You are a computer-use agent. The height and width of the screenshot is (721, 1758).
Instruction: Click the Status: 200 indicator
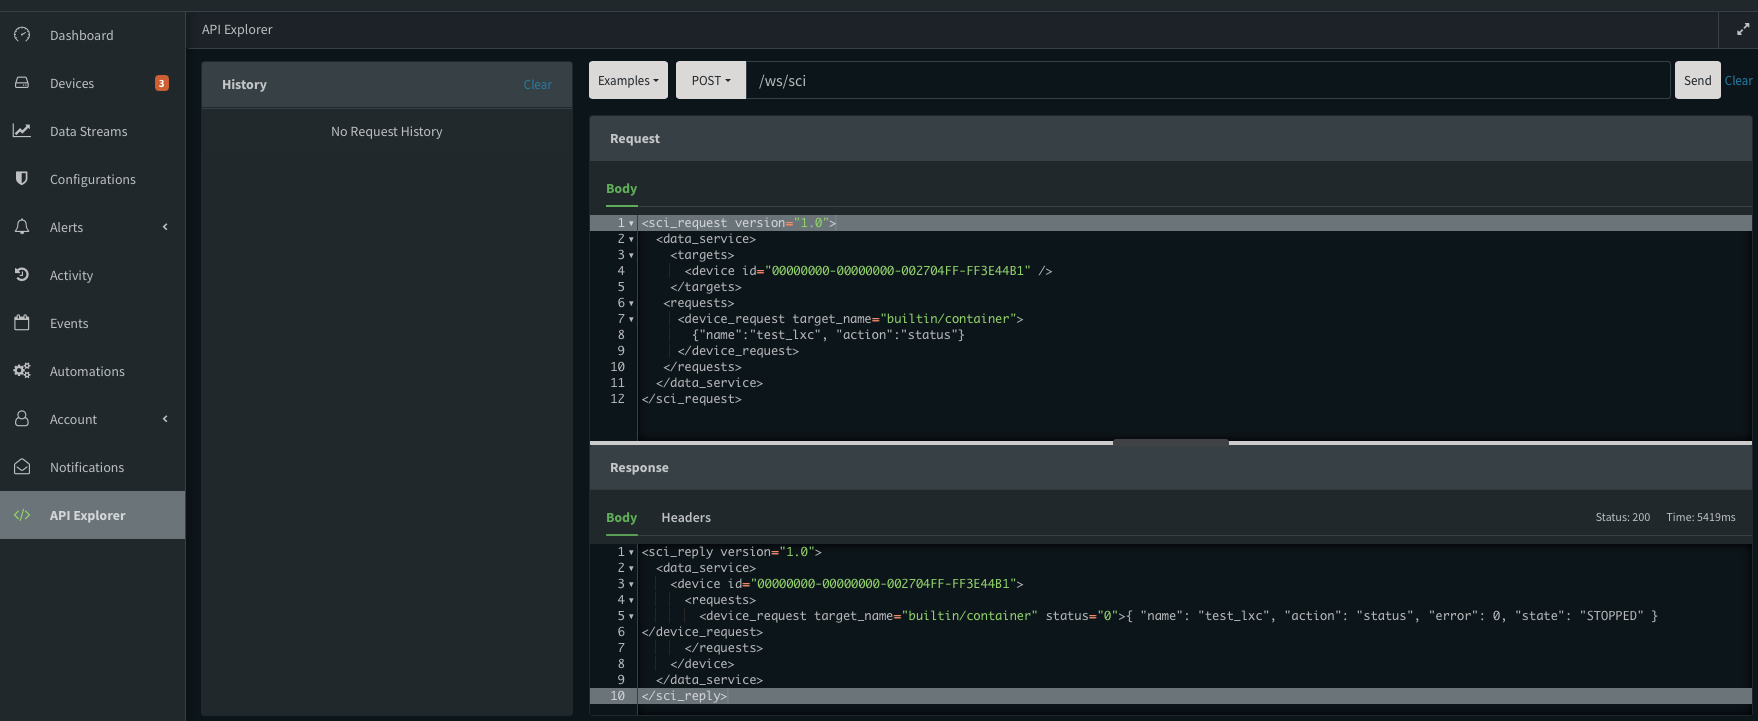tap(1622, 517)
